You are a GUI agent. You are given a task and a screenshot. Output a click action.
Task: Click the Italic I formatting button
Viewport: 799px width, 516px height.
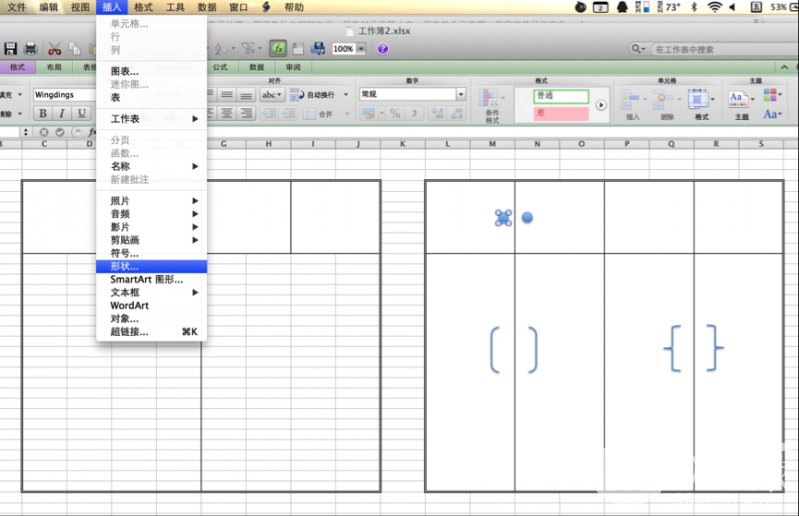coord(62,114)
